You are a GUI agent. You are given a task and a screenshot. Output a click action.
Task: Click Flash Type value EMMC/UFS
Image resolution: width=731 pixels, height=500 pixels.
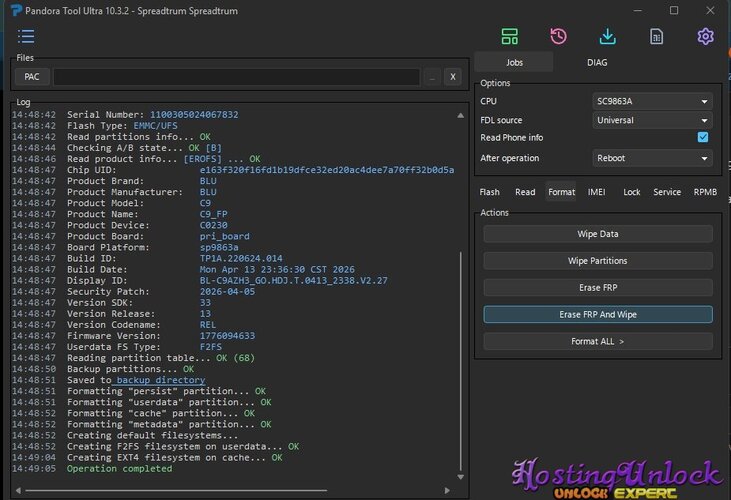(x=155, y=126)
